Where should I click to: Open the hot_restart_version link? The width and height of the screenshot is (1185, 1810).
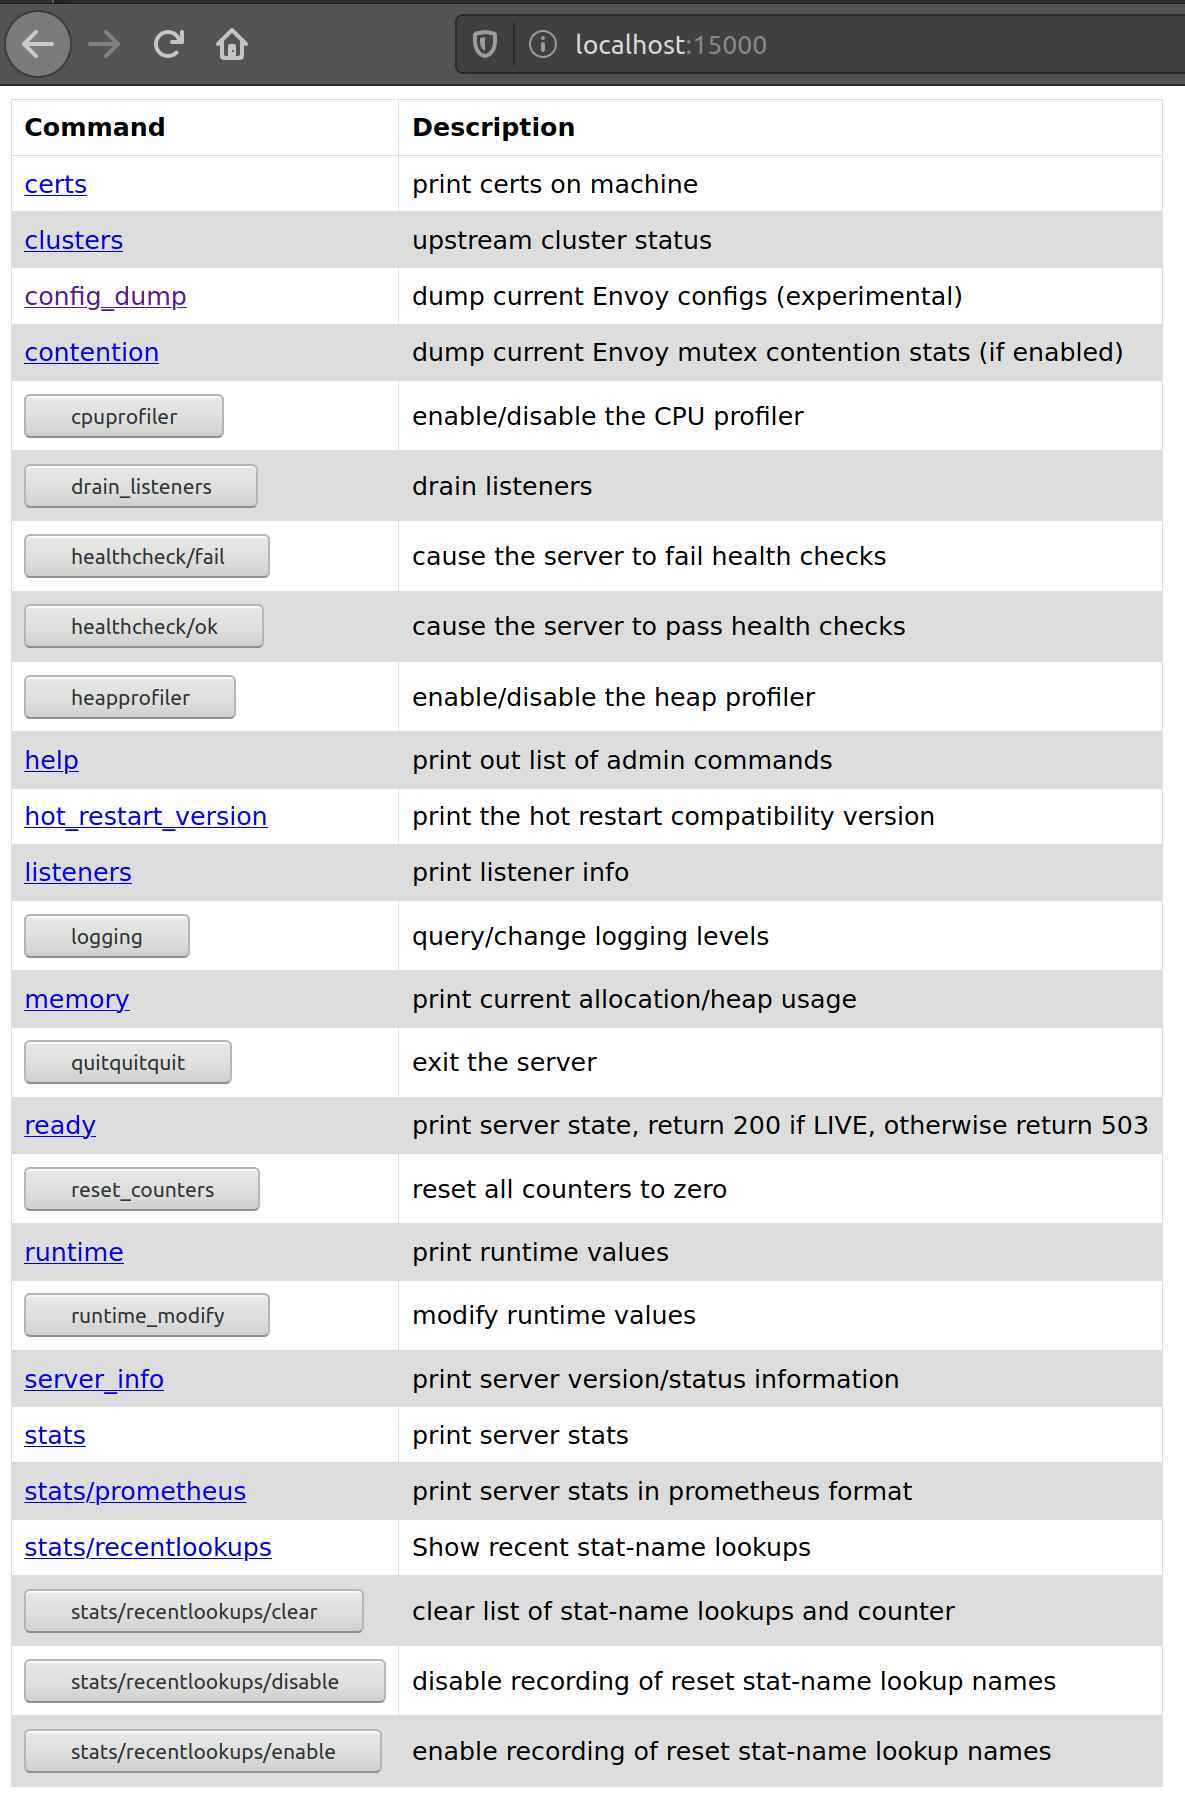tap(146, 816)
